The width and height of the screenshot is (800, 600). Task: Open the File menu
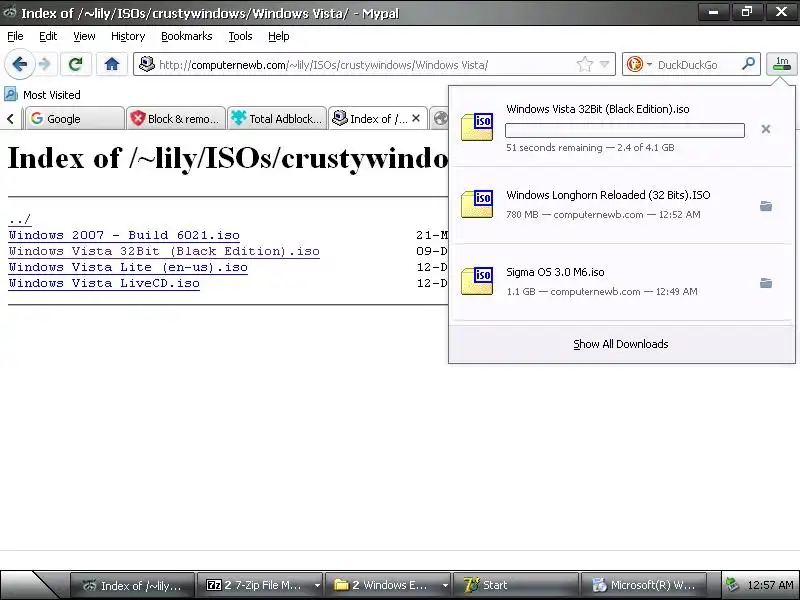15,36
